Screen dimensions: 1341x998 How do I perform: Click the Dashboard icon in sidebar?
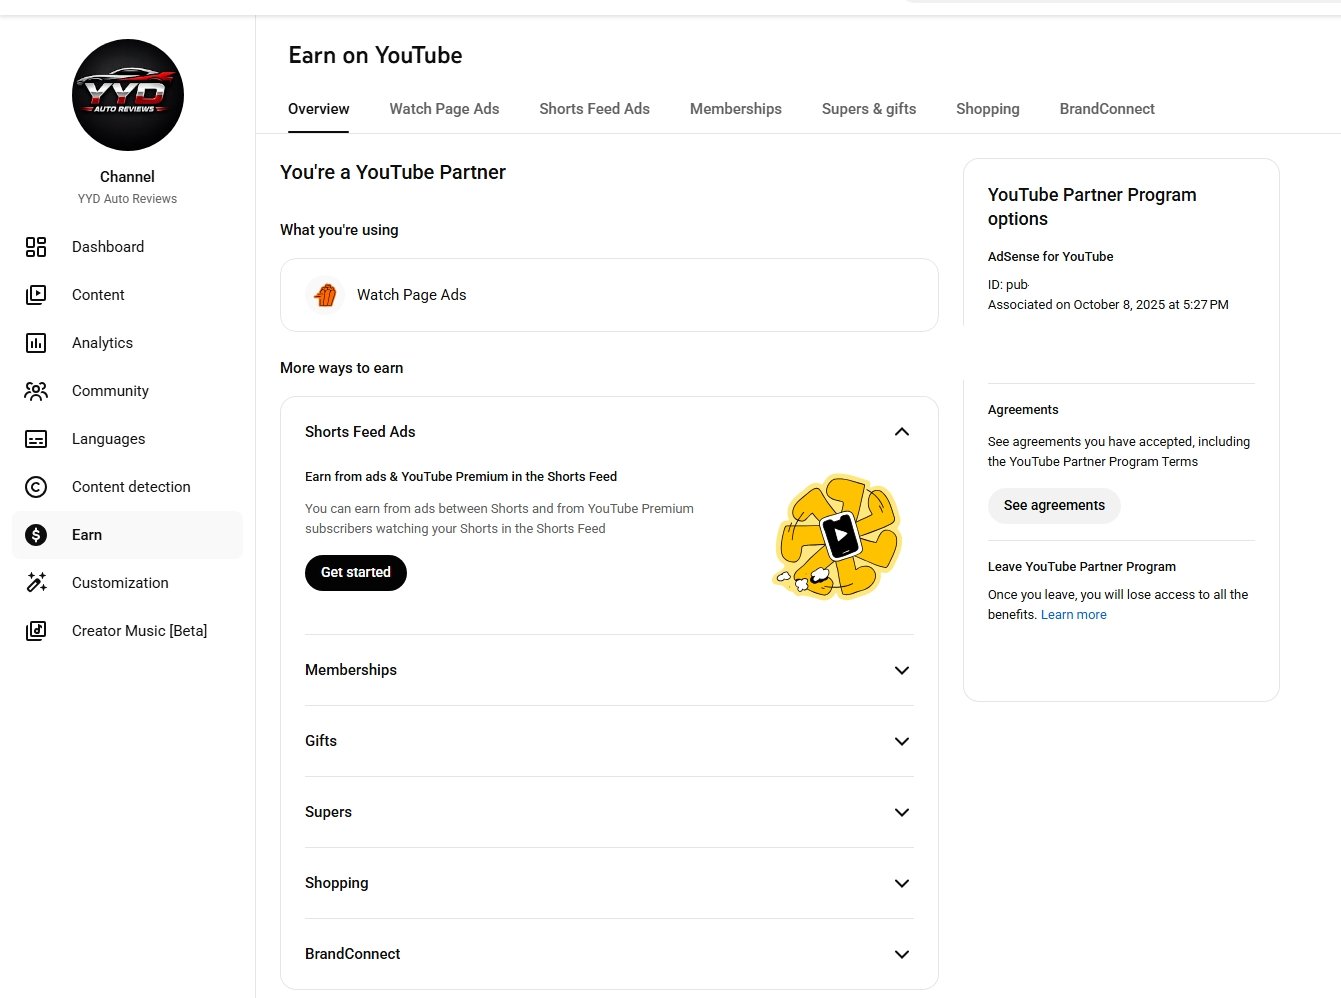pyautogui.click(x=36, y=247)
